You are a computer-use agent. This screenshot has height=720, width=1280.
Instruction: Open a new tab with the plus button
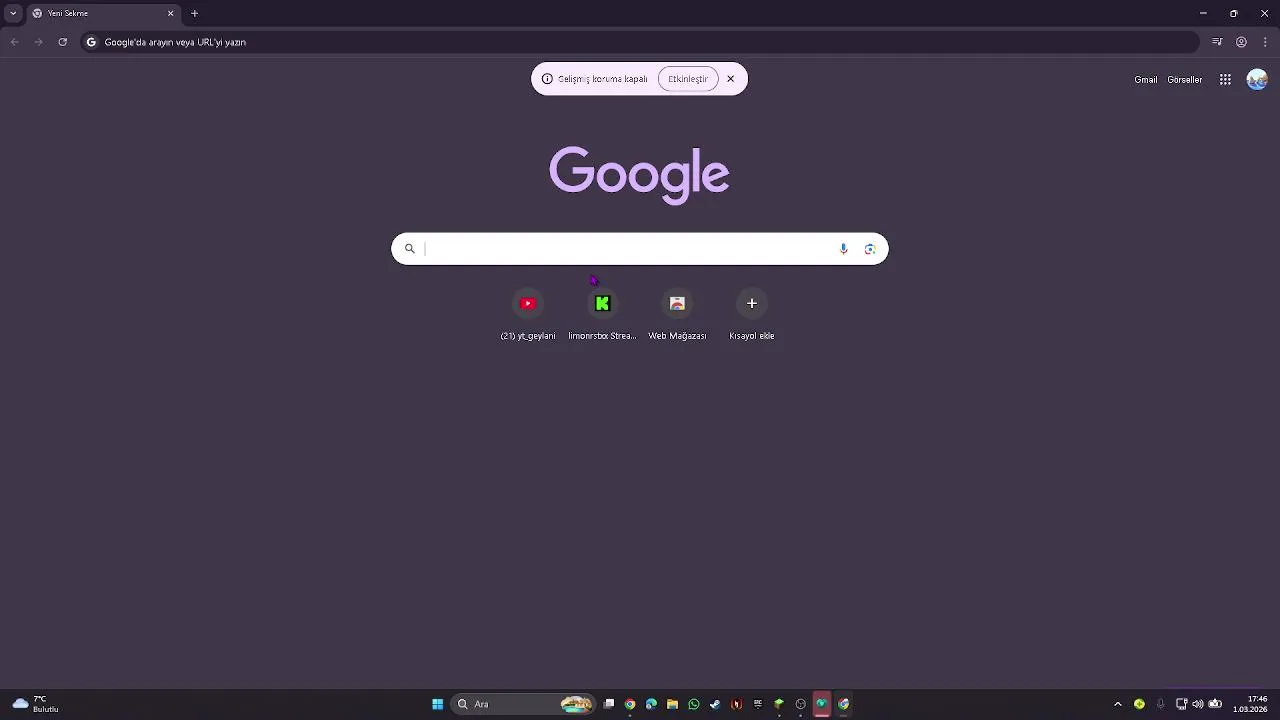tap(194, 13)
